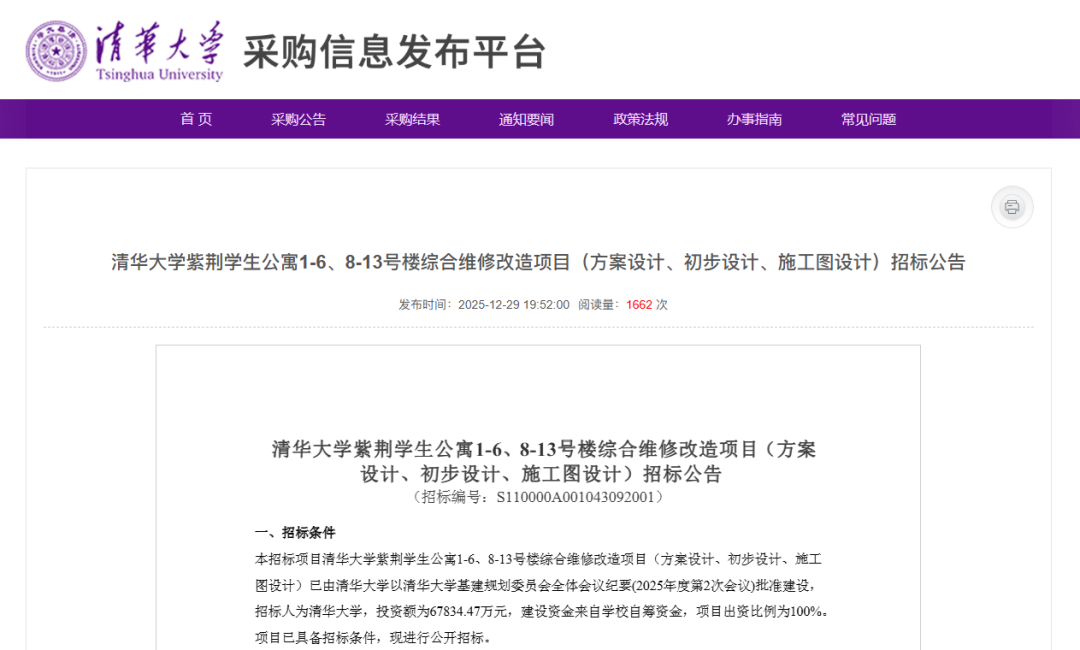Open 通知要闻 from the navigation bar
This screenshot has width=1080, height=650.
529,118
